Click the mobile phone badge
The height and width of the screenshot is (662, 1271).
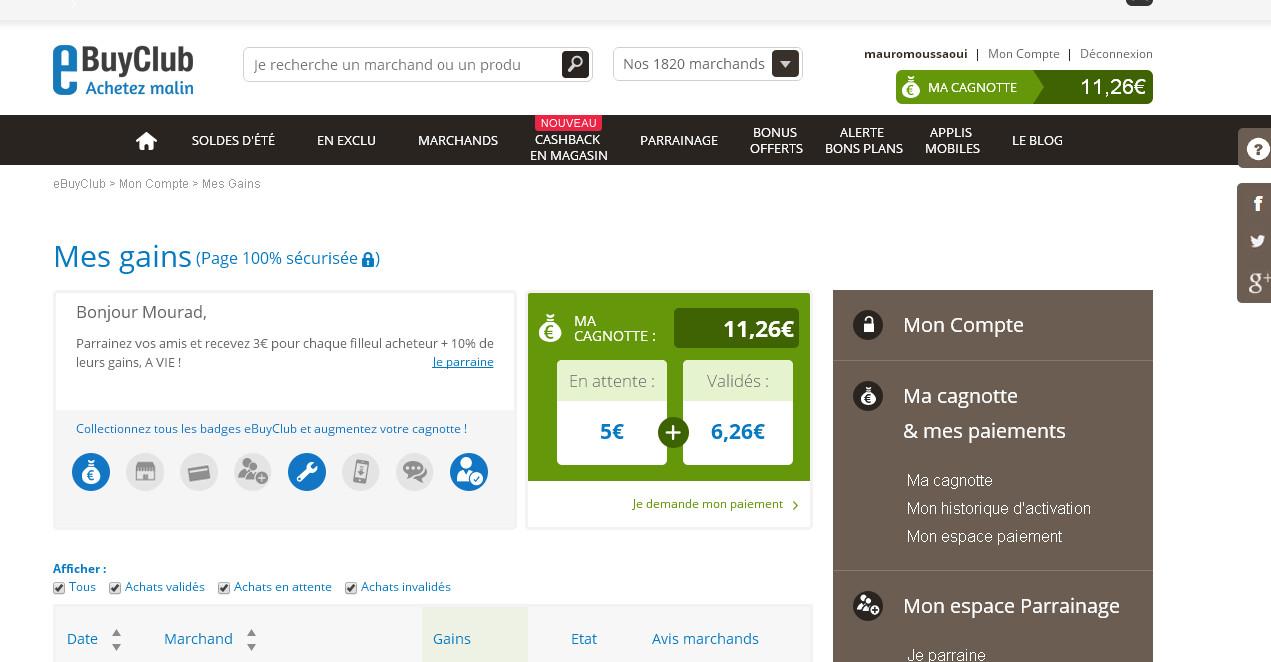361,472
